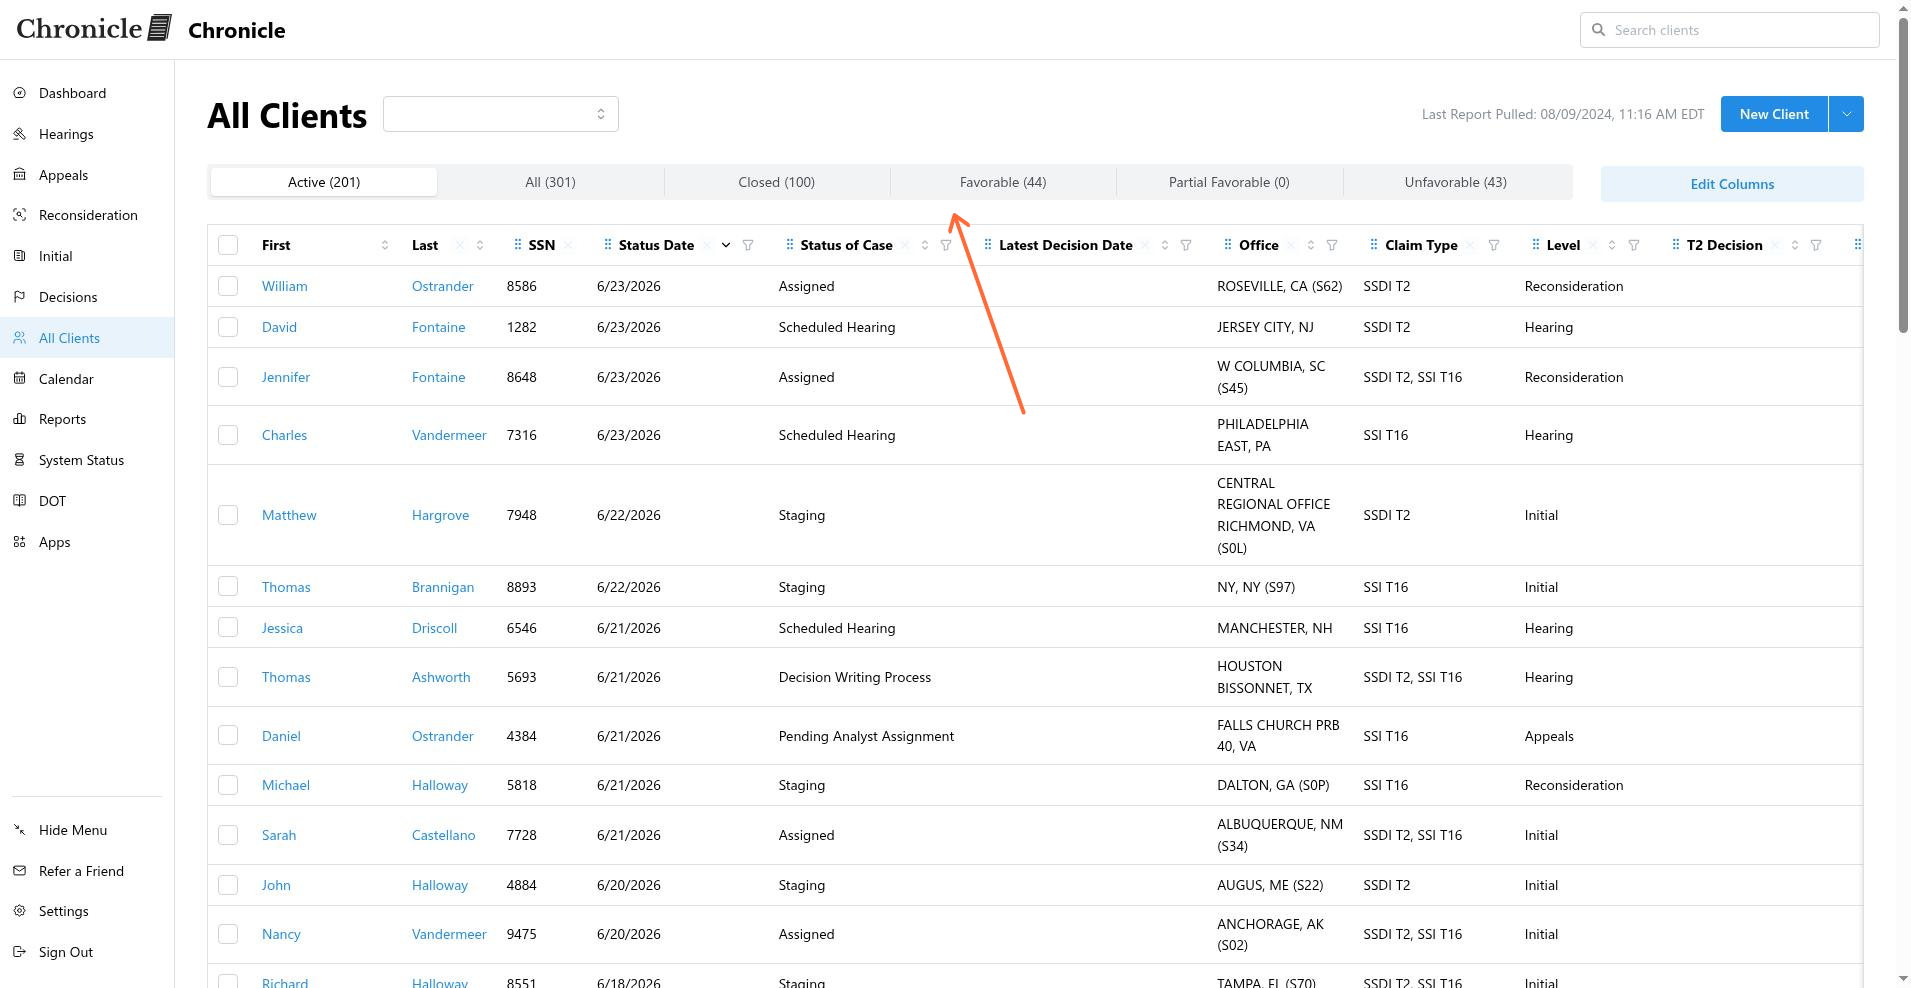This screenshot has width=1911, height=988.
Task: Open Appeals from the sidebar
Action: click(x=87, y=175)
